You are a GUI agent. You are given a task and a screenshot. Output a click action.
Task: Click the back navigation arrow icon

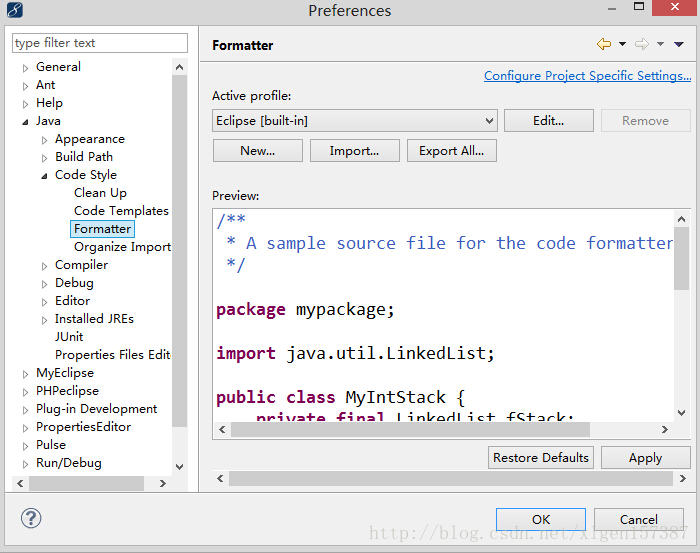coord(603,45)
